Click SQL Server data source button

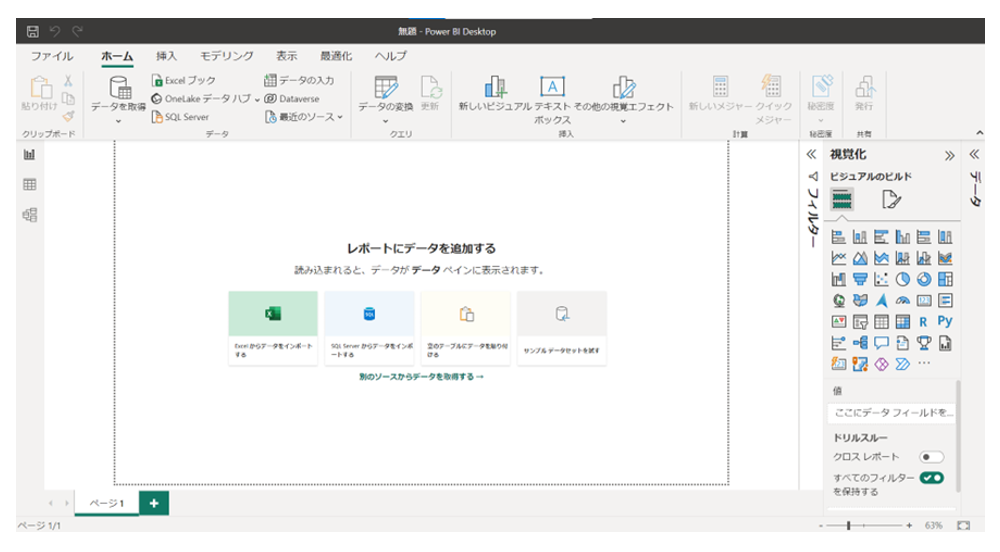[180, 117]
